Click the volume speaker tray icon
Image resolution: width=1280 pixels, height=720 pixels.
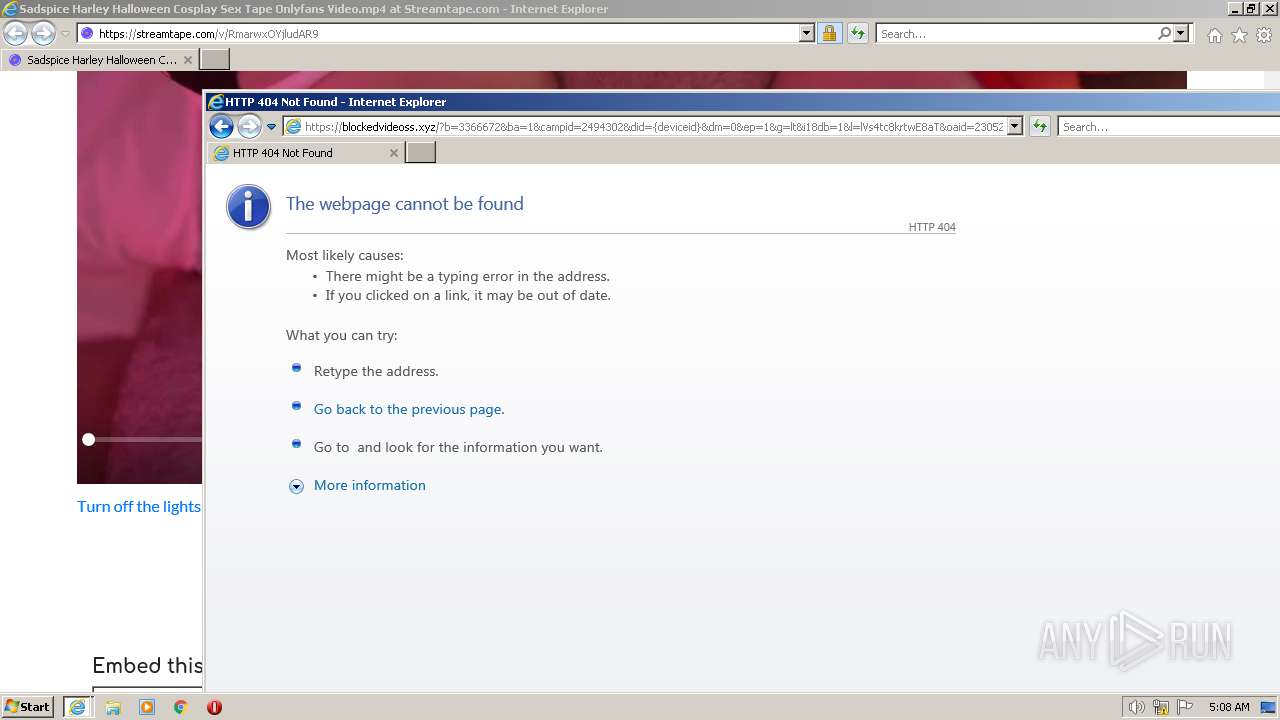1136,707
